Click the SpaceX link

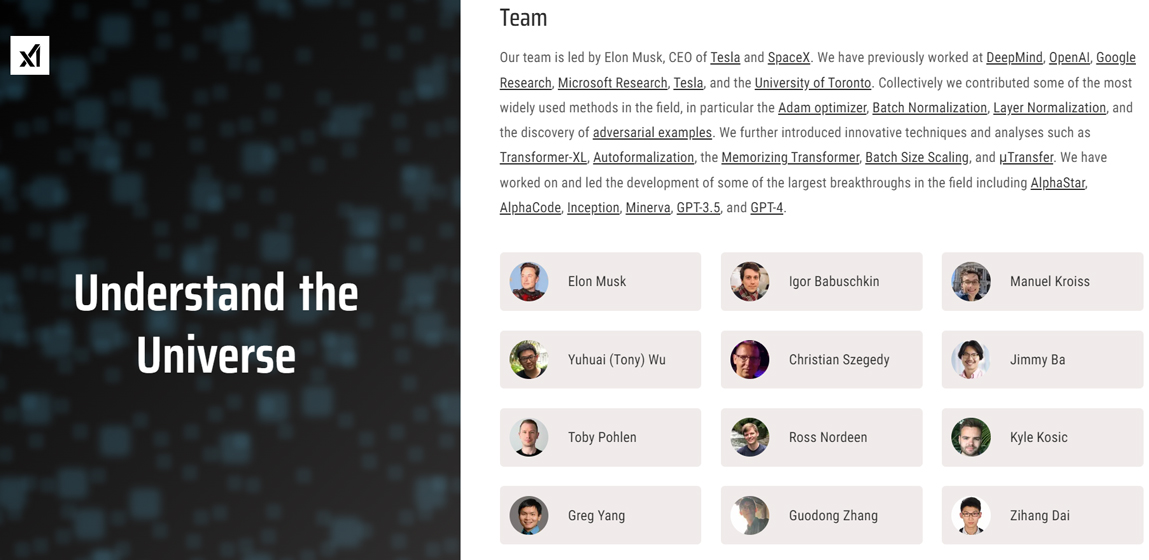pyautogui.click(x=788, y=58)
